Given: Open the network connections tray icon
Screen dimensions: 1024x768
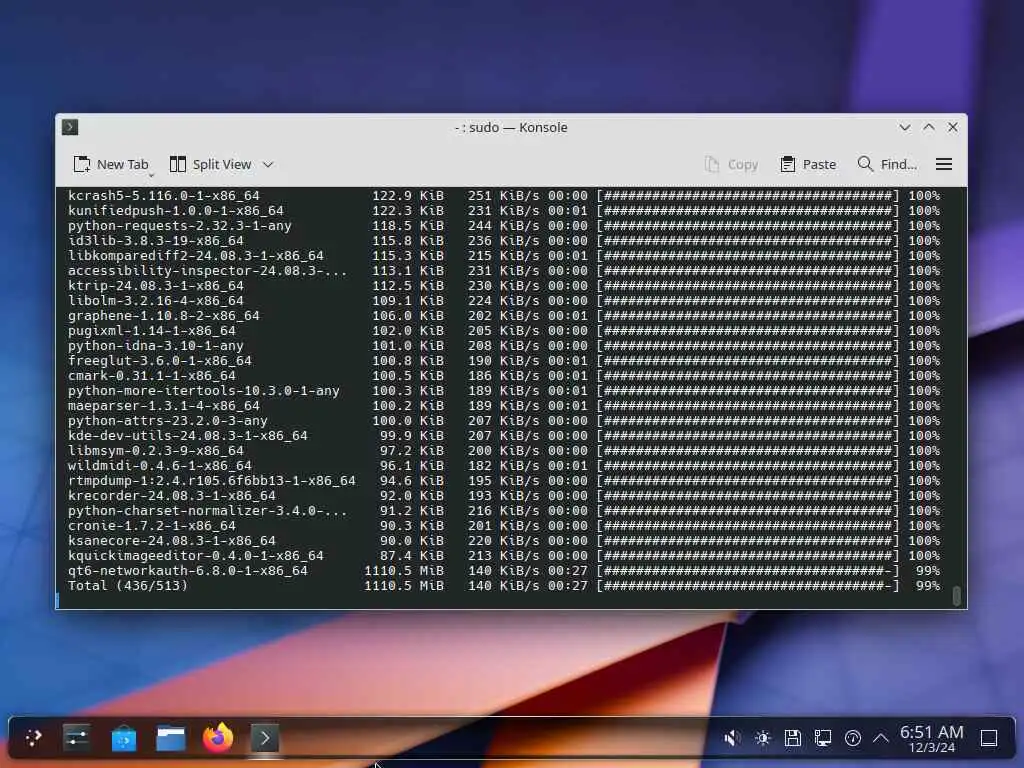Looking at the screenshot, I should [823, 738].
